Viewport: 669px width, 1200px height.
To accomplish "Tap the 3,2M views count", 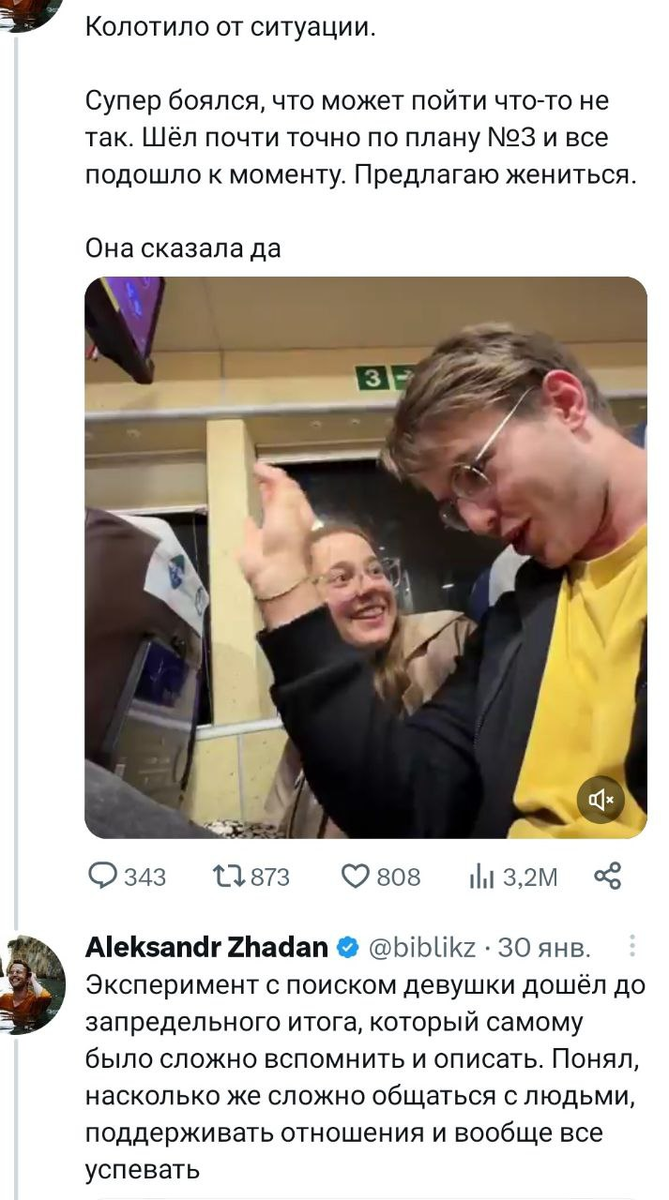I will point(529,877).
